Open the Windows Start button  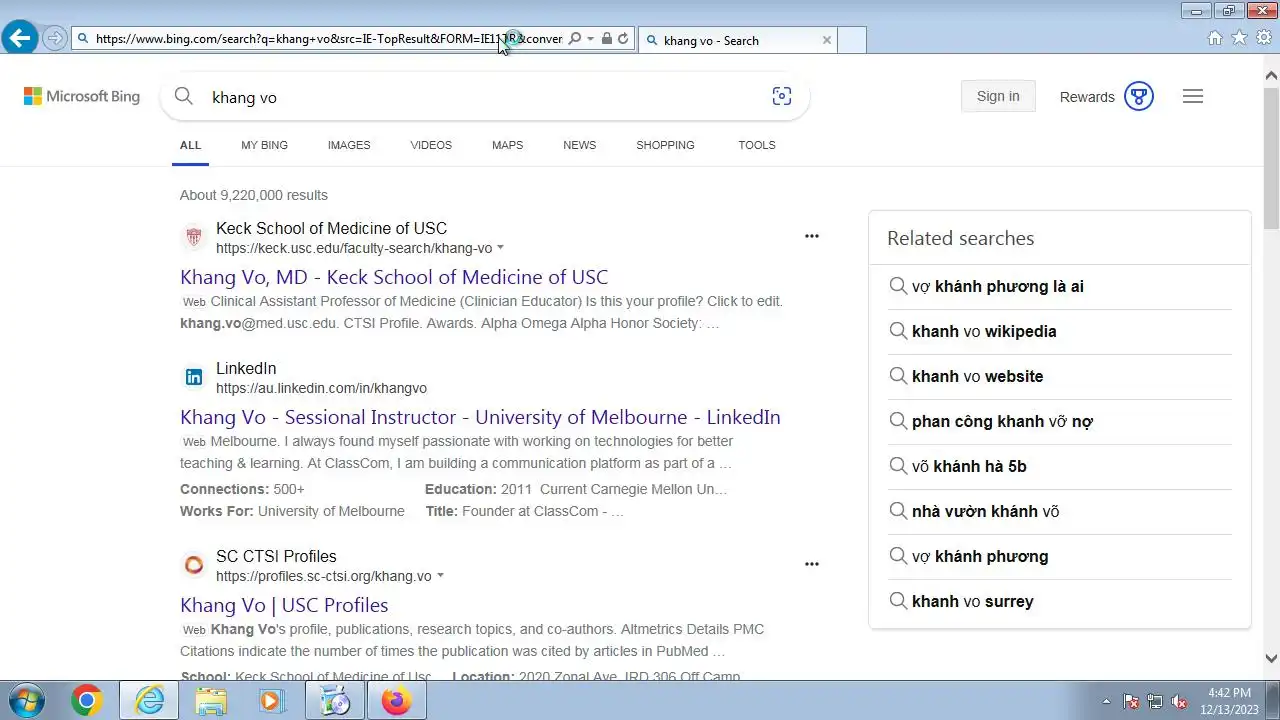26,700
